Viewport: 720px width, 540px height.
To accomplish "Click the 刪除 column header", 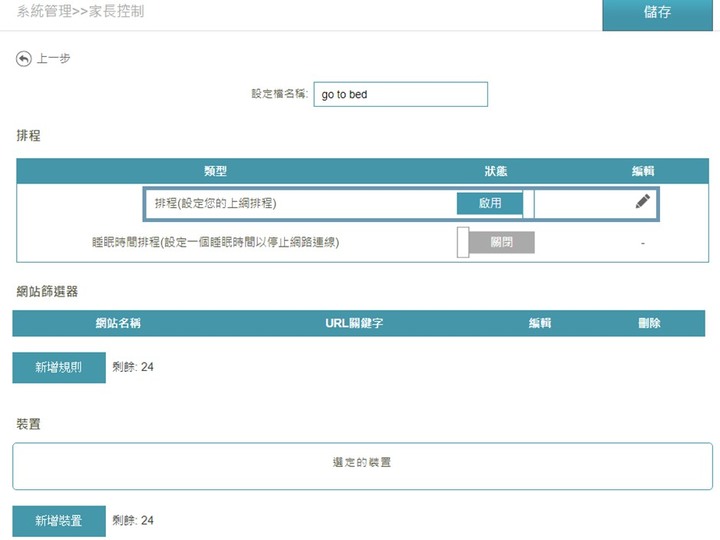I will coord(649,323).
